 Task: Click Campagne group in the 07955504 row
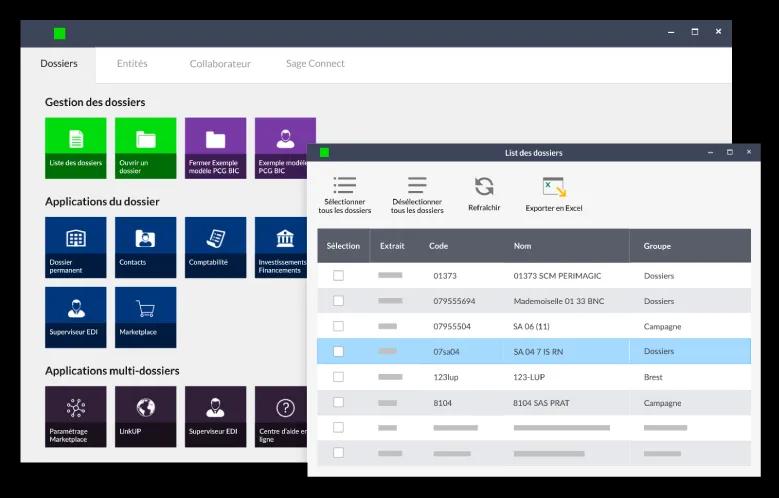coord(662,327)
